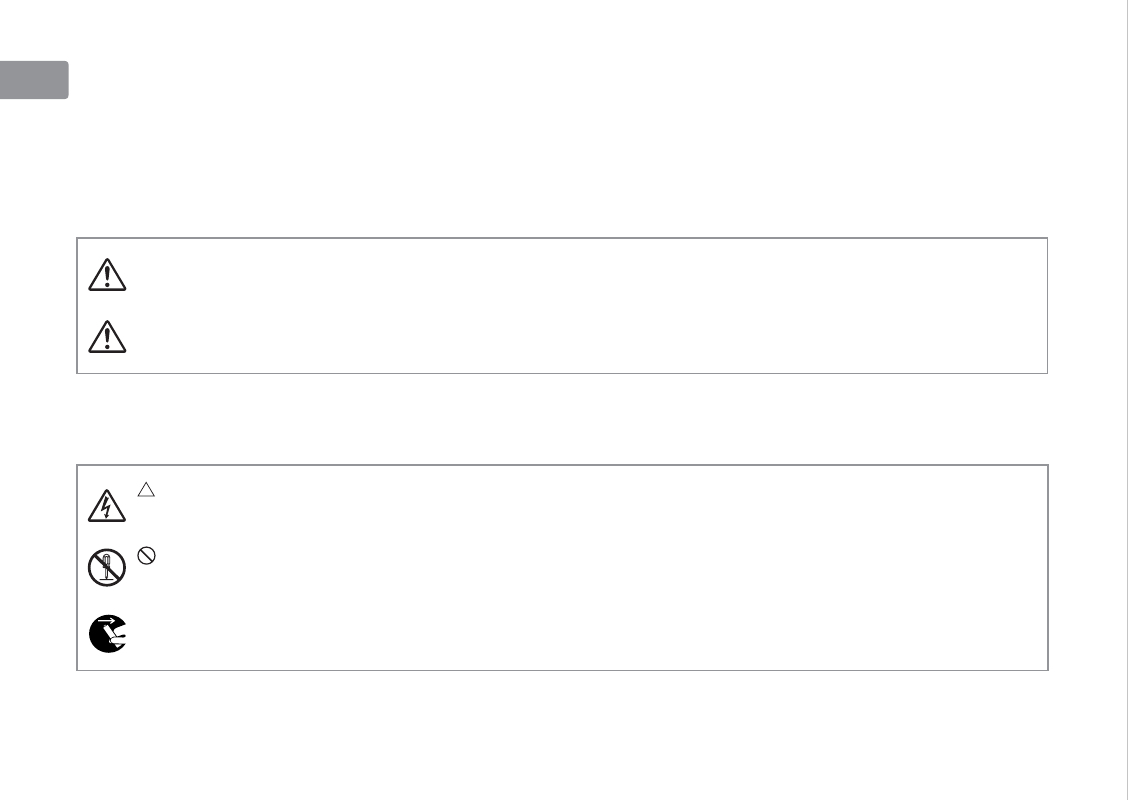The width and height of the screenshot is (1128, 800).
Task: Click the lower exclamation warning triangle
Action: [107, 337]
